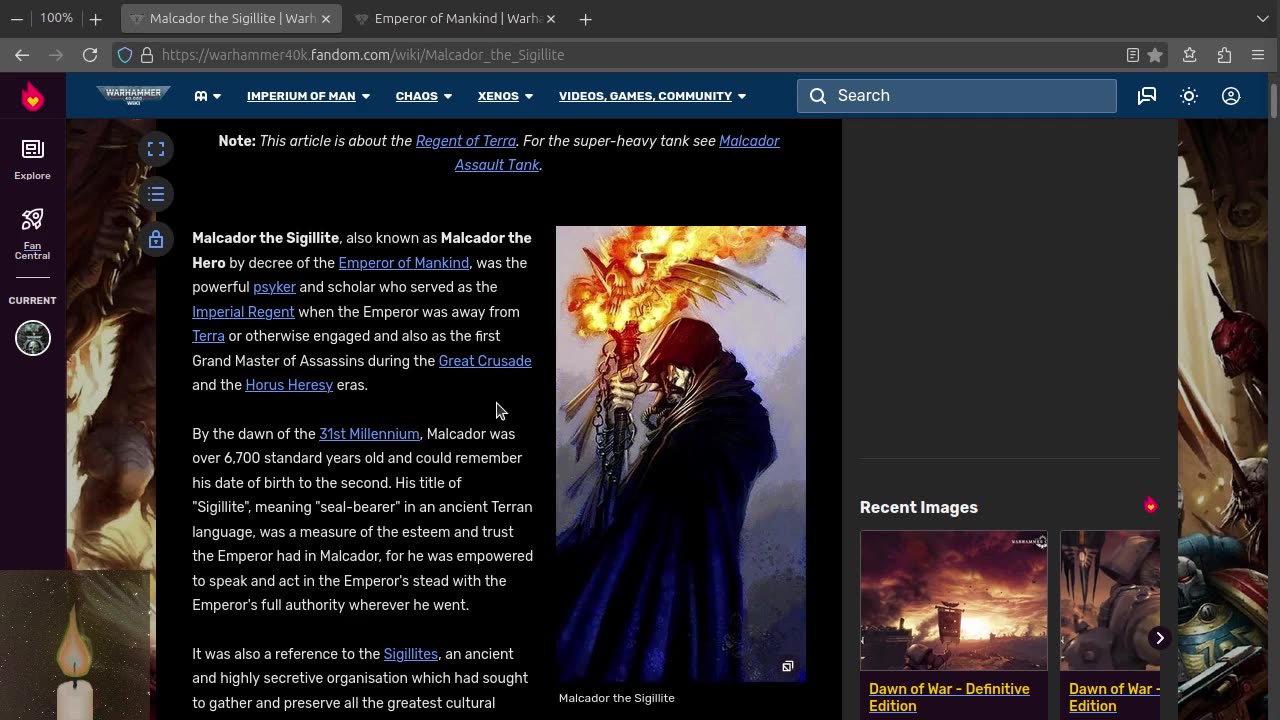Screen dimensions: 1280x720
Task: Open the Malcador Assault Tank link
Action: [x=617, y=153]
